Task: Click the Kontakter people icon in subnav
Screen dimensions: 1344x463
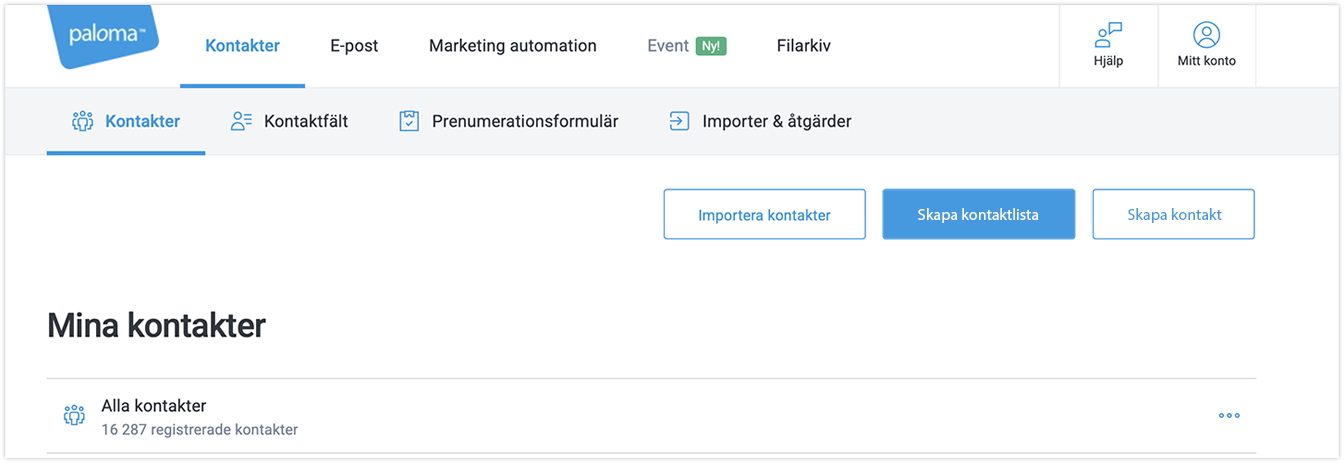Action: click(x=82, y=122)
